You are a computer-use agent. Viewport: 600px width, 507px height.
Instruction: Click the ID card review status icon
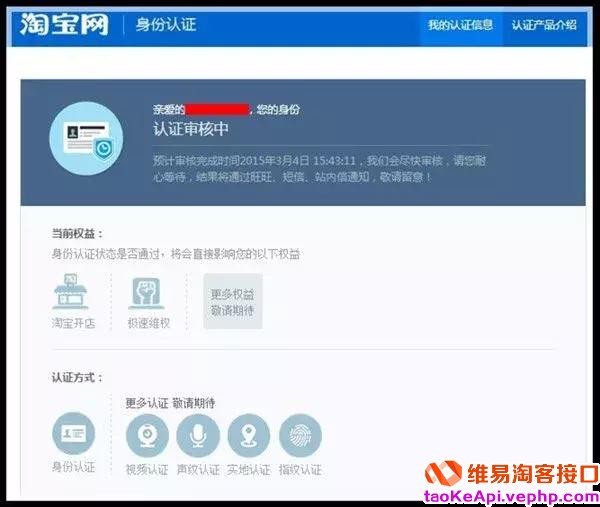[86, 139]
